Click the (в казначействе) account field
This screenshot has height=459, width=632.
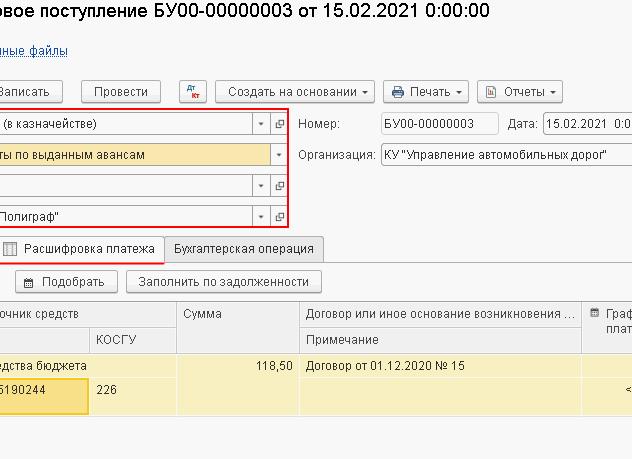(x=126, y=124)
